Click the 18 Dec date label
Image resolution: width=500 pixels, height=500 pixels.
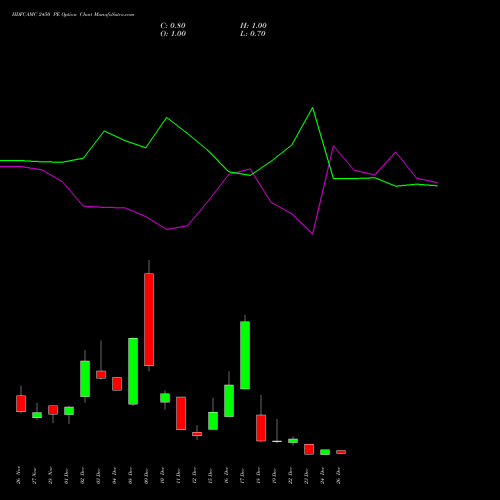pyautogui.click(x=258, y=475)
